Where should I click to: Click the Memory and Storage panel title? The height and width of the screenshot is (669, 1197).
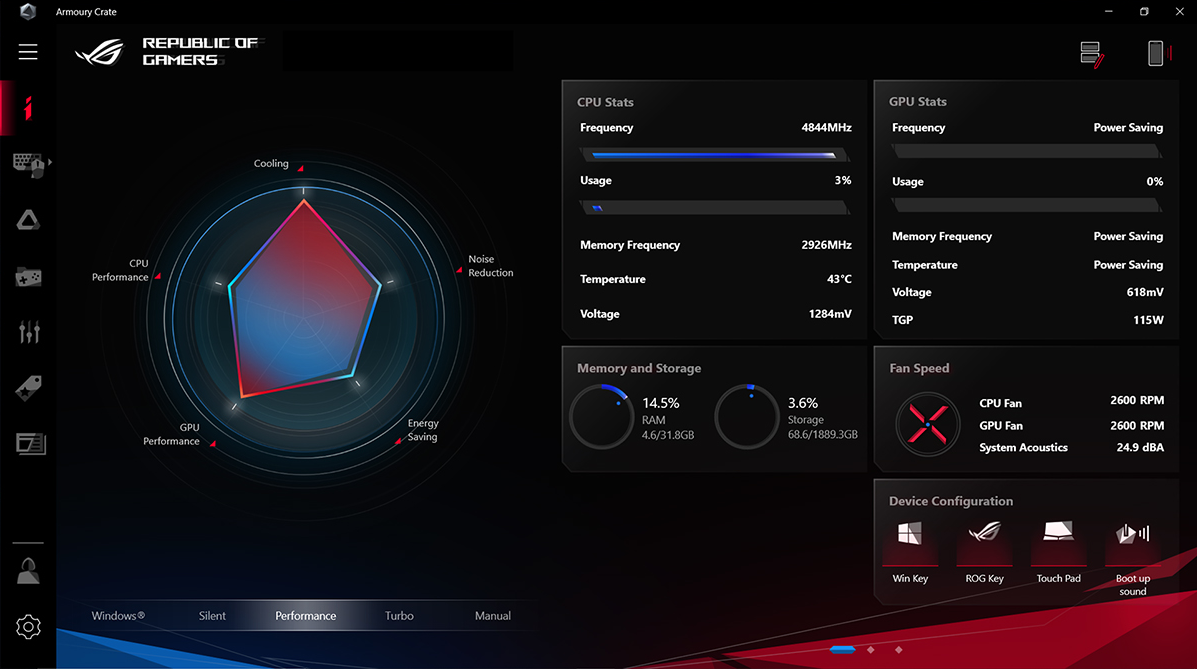coord(639,368)
